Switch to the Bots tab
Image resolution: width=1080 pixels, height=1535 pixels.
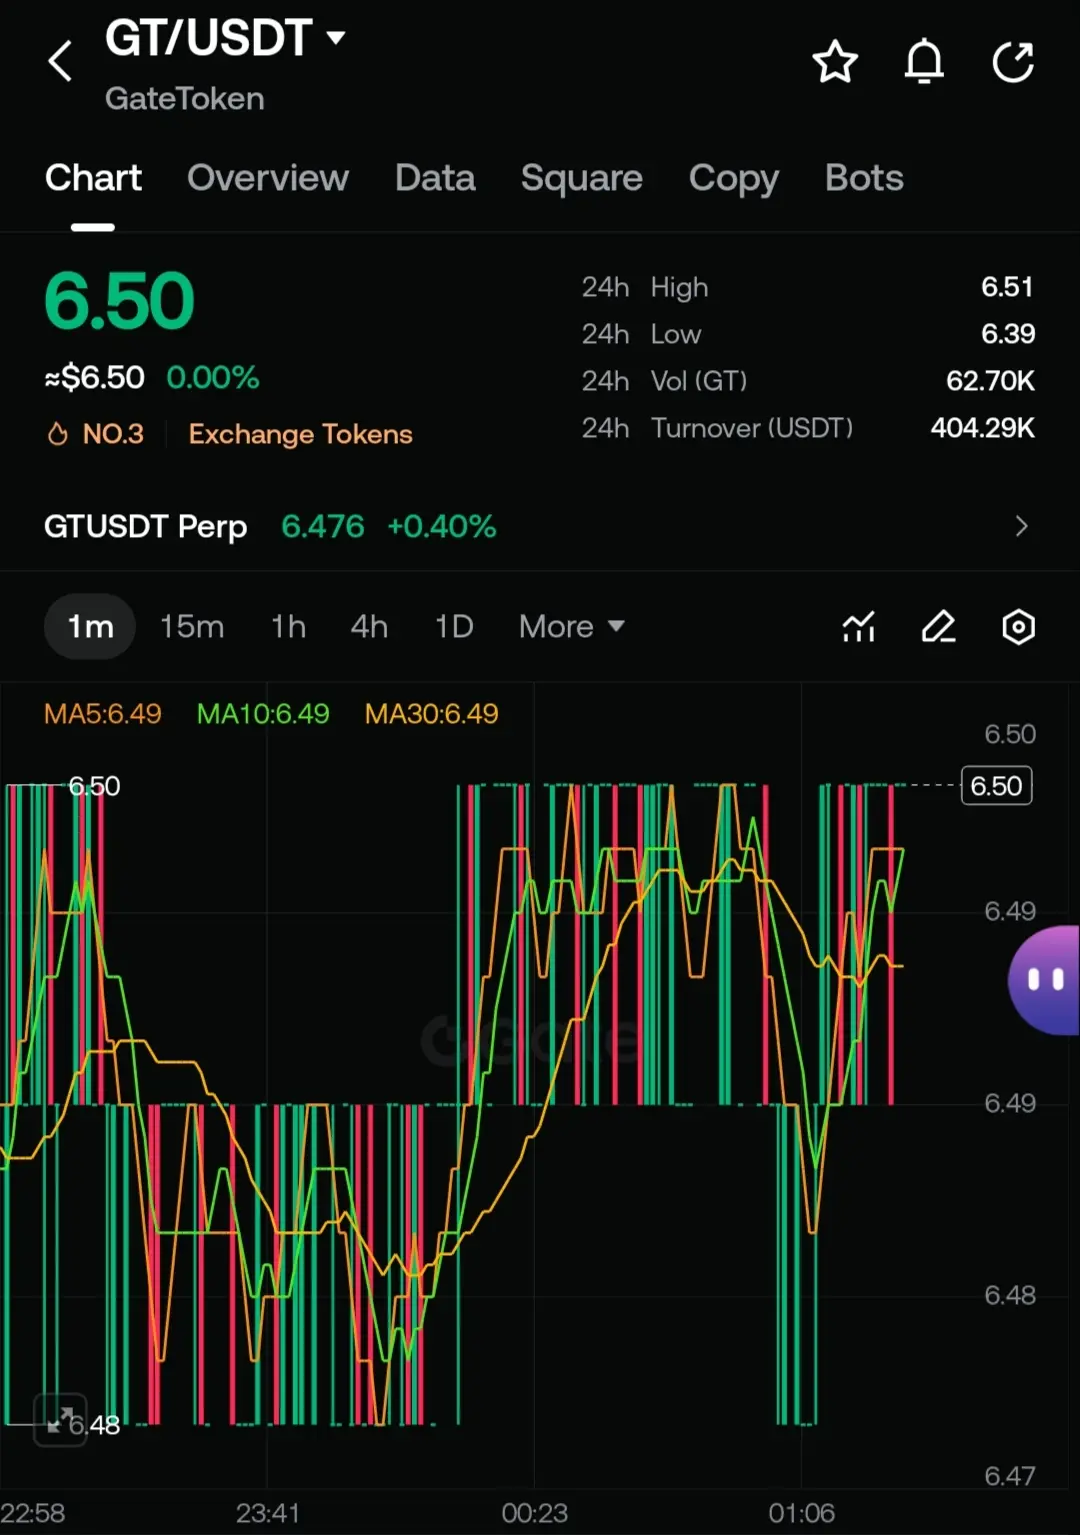coord(864,178)
